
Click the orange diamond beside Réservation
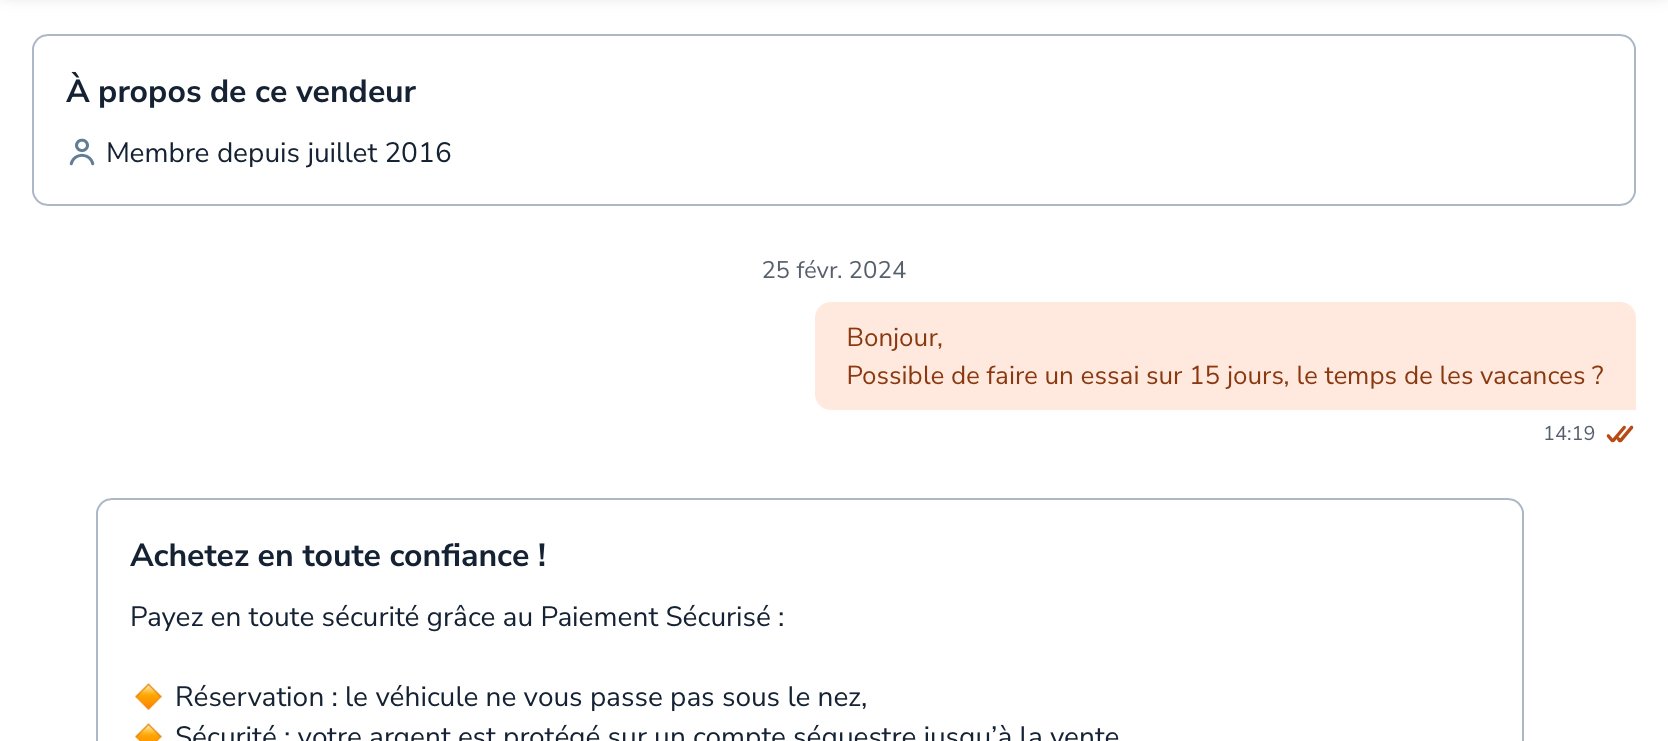pos(148,696)
